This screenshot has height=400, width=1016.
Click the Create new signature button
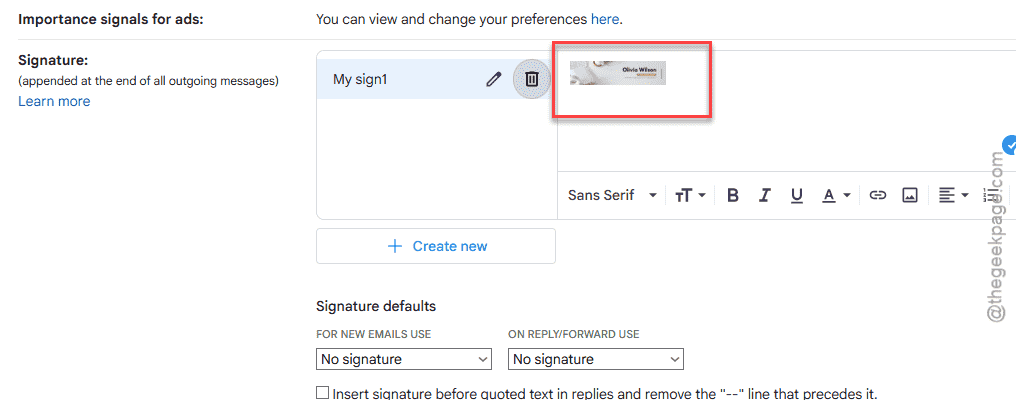(435, 246)
